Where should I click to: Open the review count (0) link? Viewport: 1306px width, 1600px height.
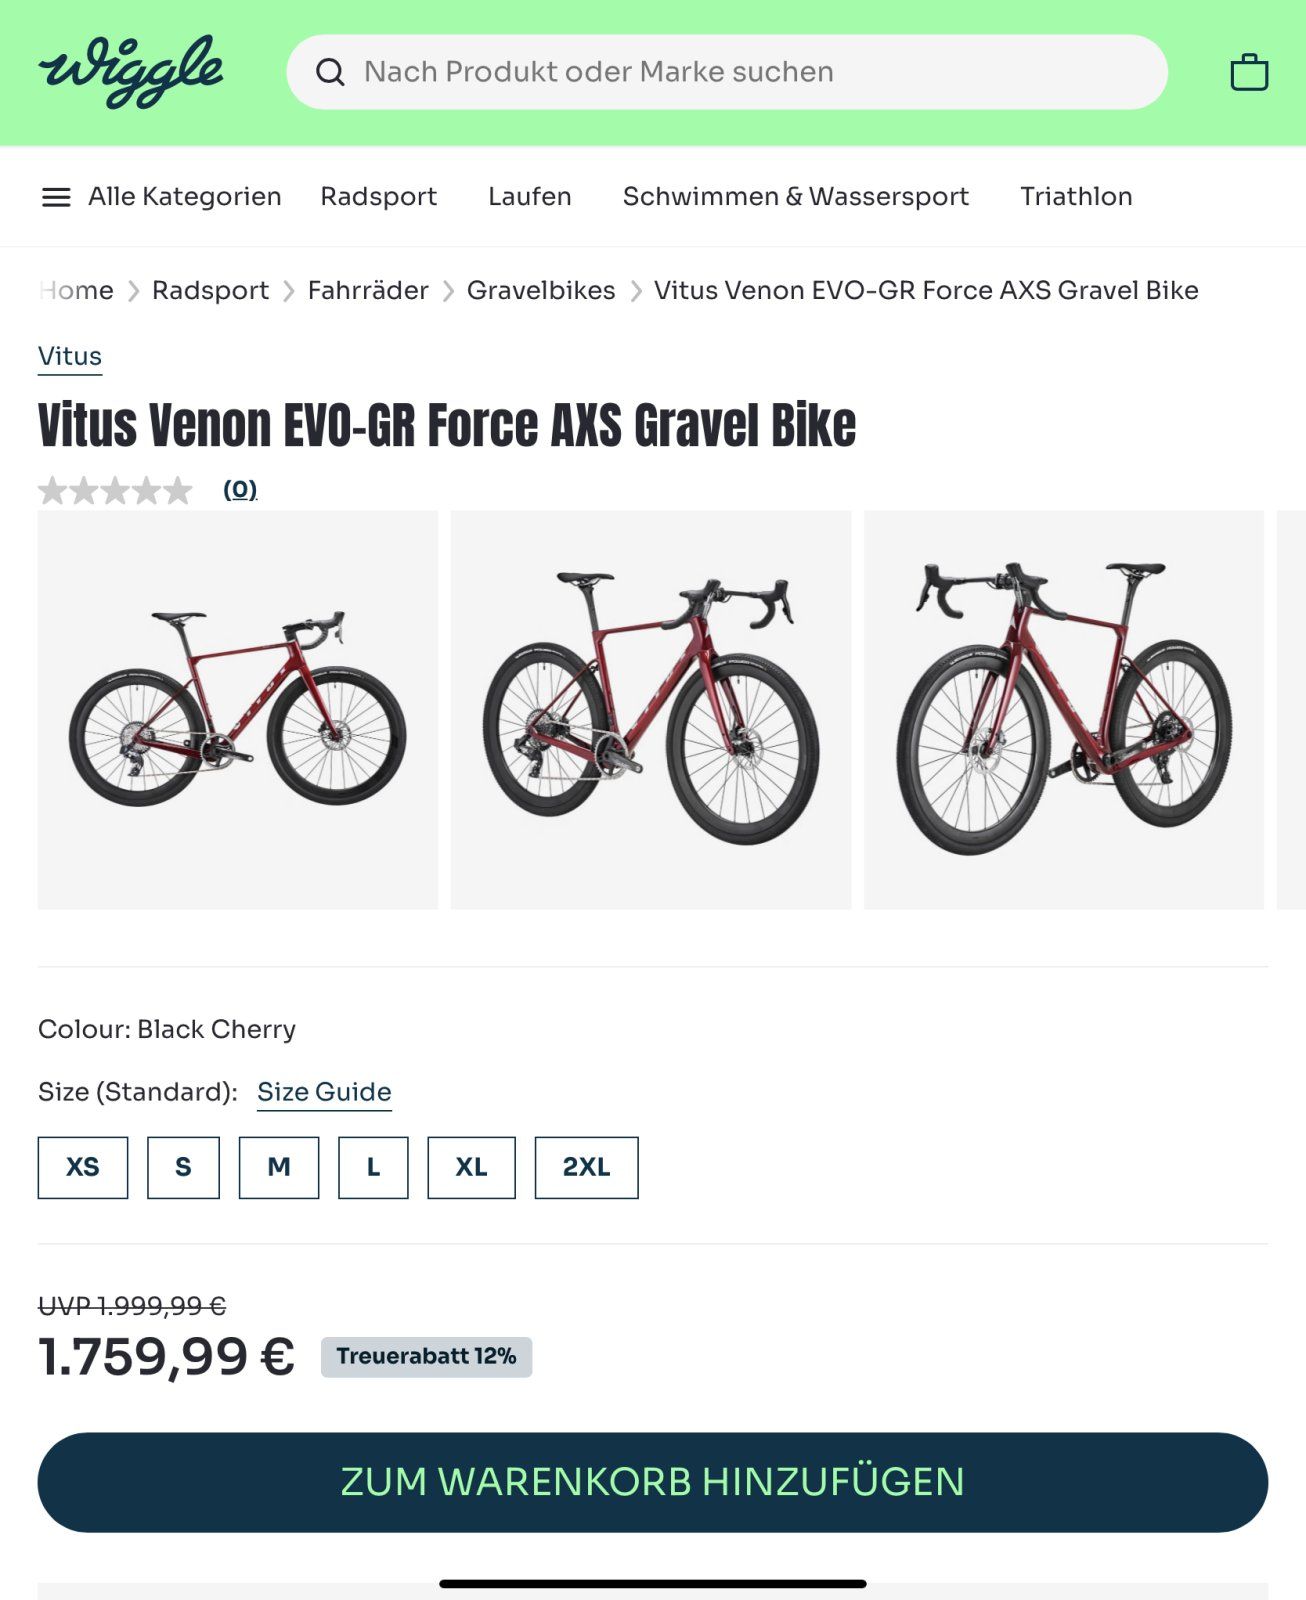[240, 489]
